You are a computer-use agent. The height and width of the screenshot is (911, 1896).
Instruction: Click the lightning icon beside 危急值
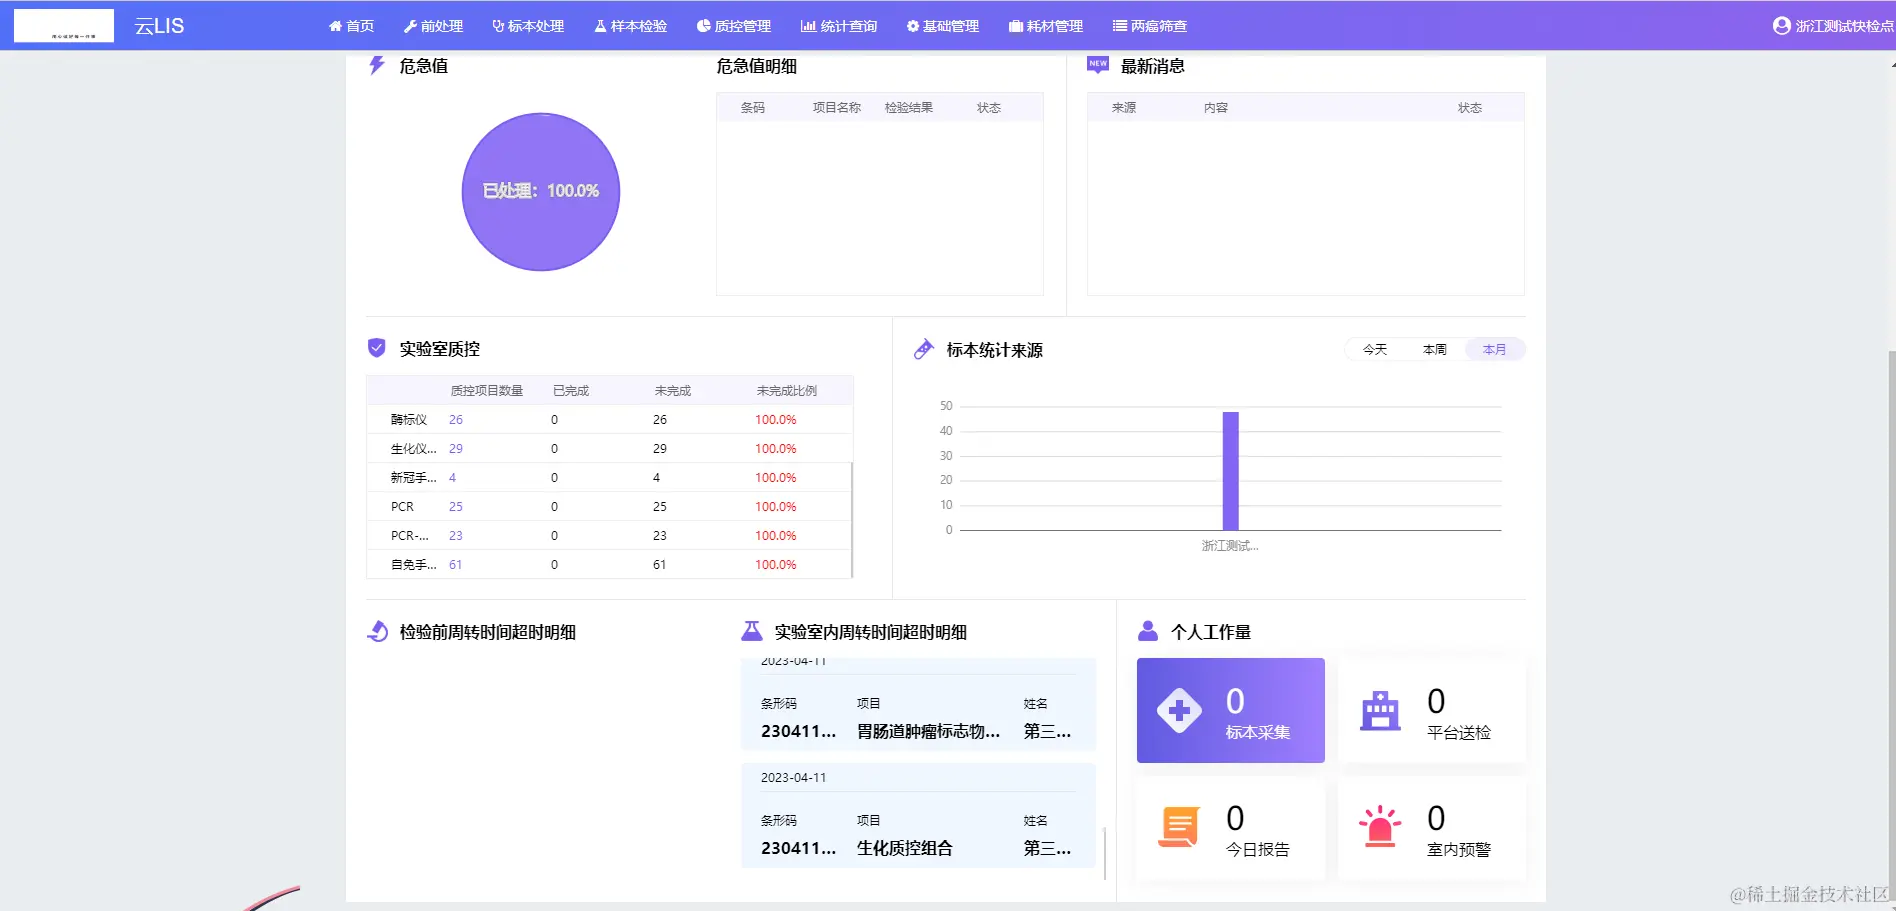pos(376,65)
